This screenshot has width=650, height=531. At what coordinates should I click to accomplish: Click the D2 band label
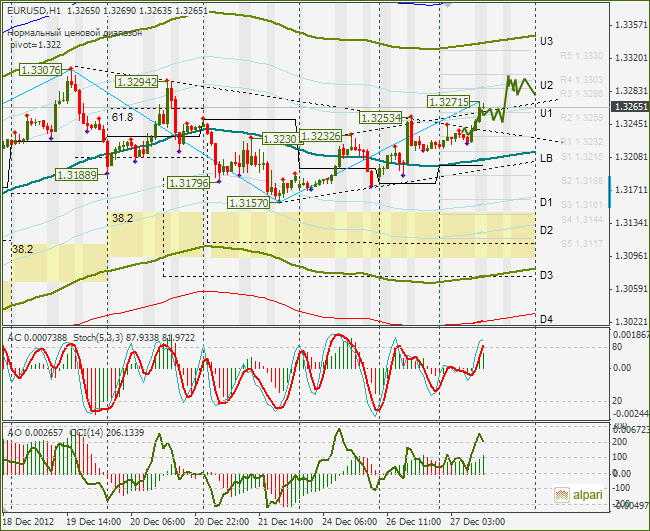(x=546, y=230)
